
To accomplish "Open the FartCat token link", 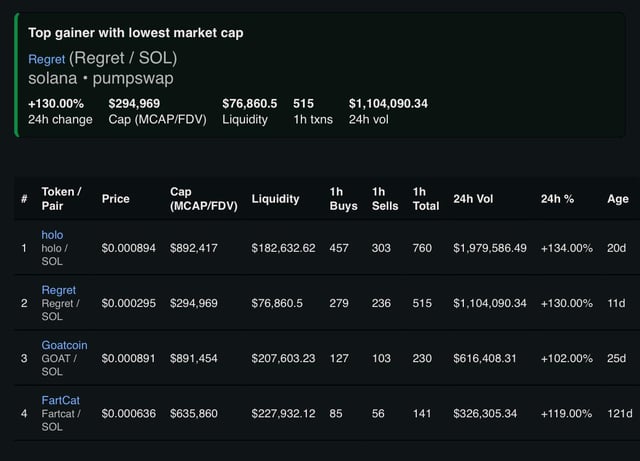I will [x=60, y=400].
